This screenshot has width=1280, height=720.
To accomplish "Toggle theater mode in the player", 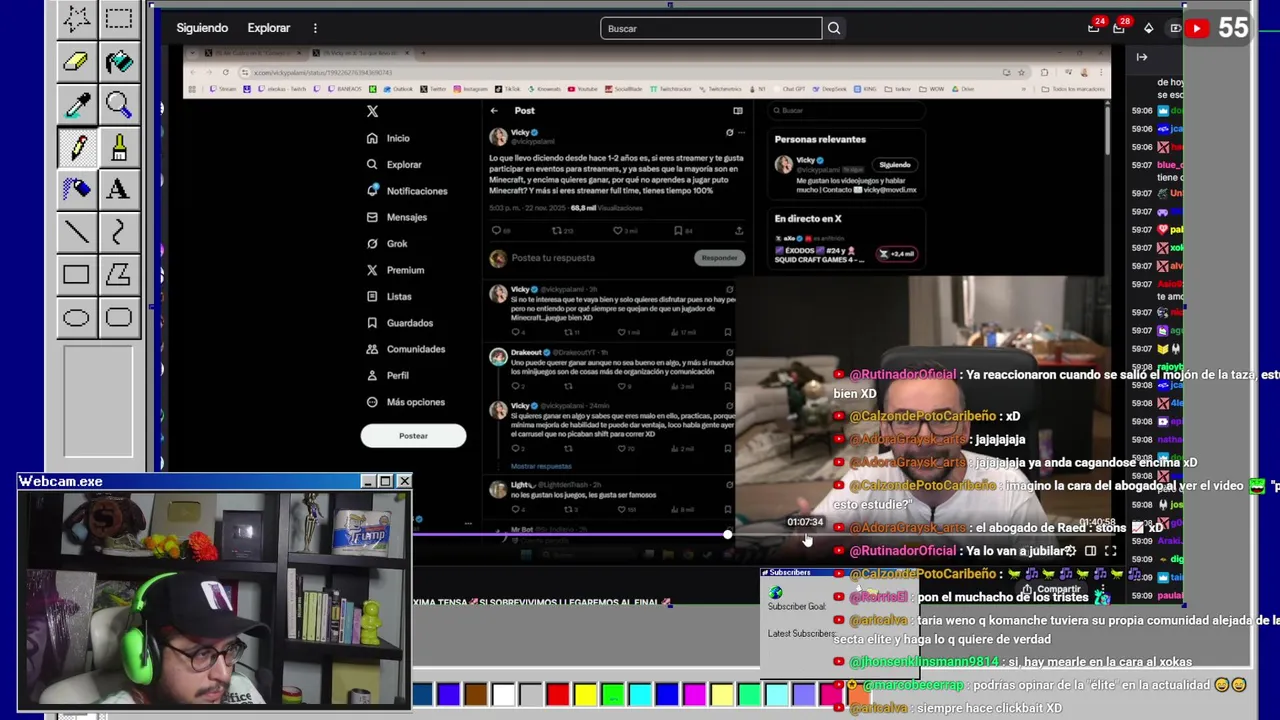I will pyautogui.click(x=1090, y=551).
